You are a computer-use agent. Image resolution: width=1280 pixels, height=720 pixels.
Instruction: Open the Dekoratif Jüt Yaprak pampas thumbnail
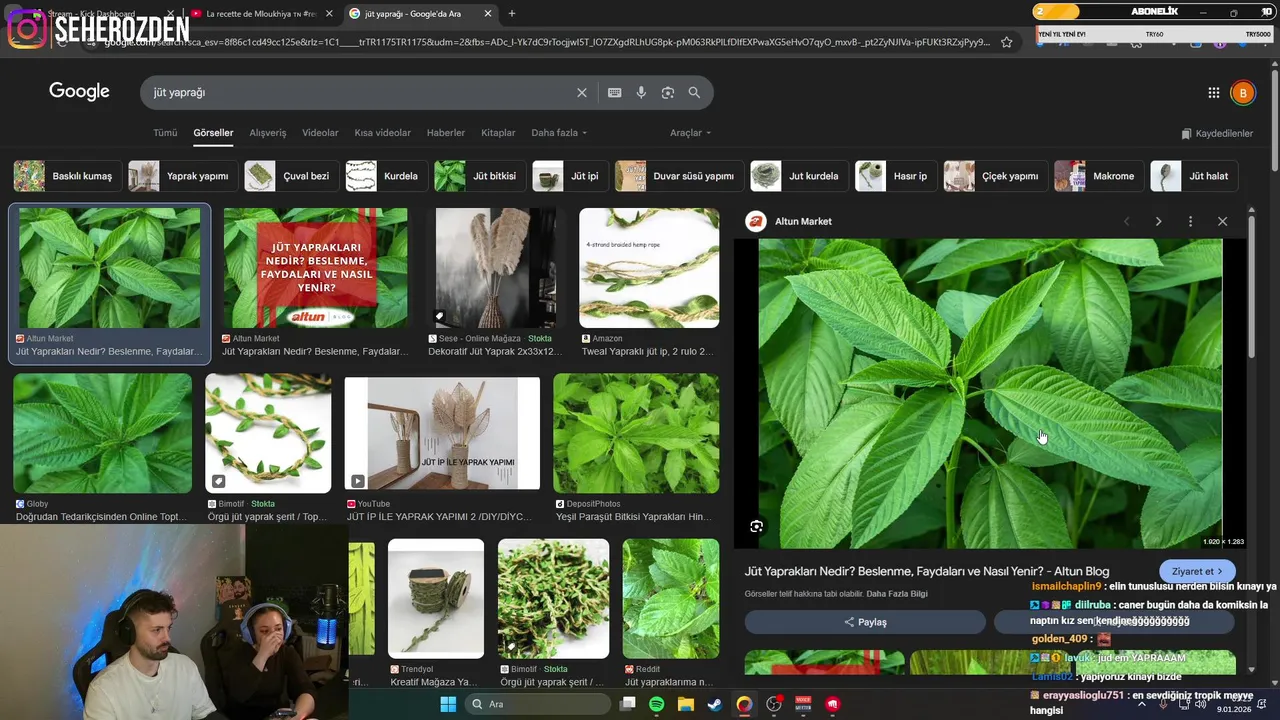tap(496, 268)
